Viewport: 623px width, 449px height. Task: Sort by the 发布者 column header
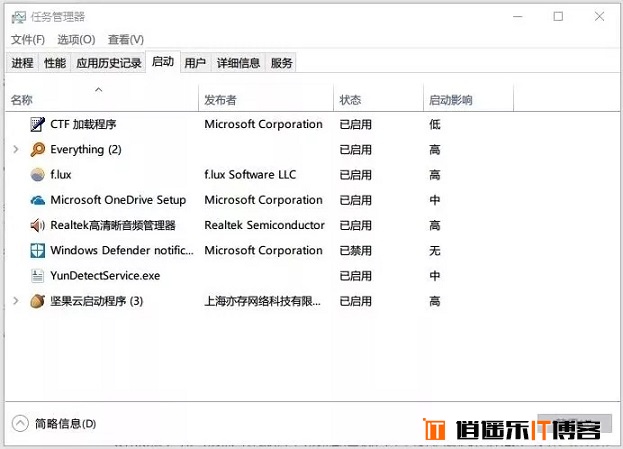266,99
